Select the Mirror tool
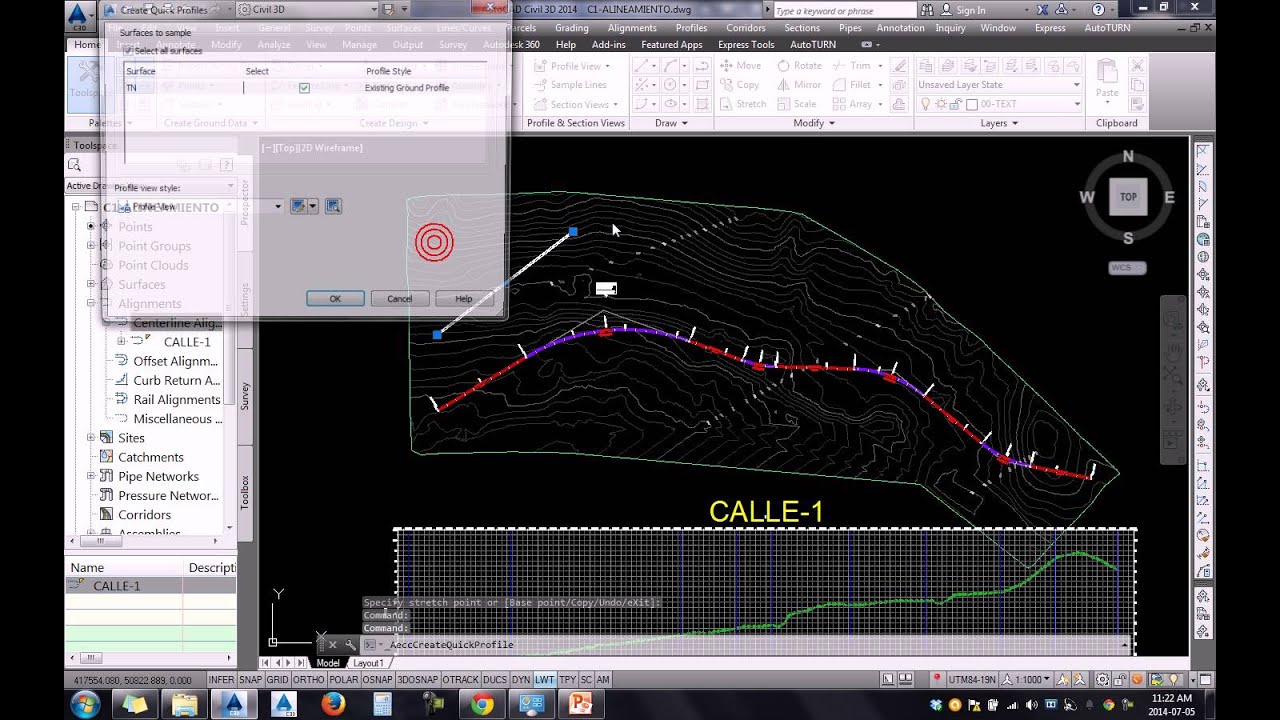 799,85
